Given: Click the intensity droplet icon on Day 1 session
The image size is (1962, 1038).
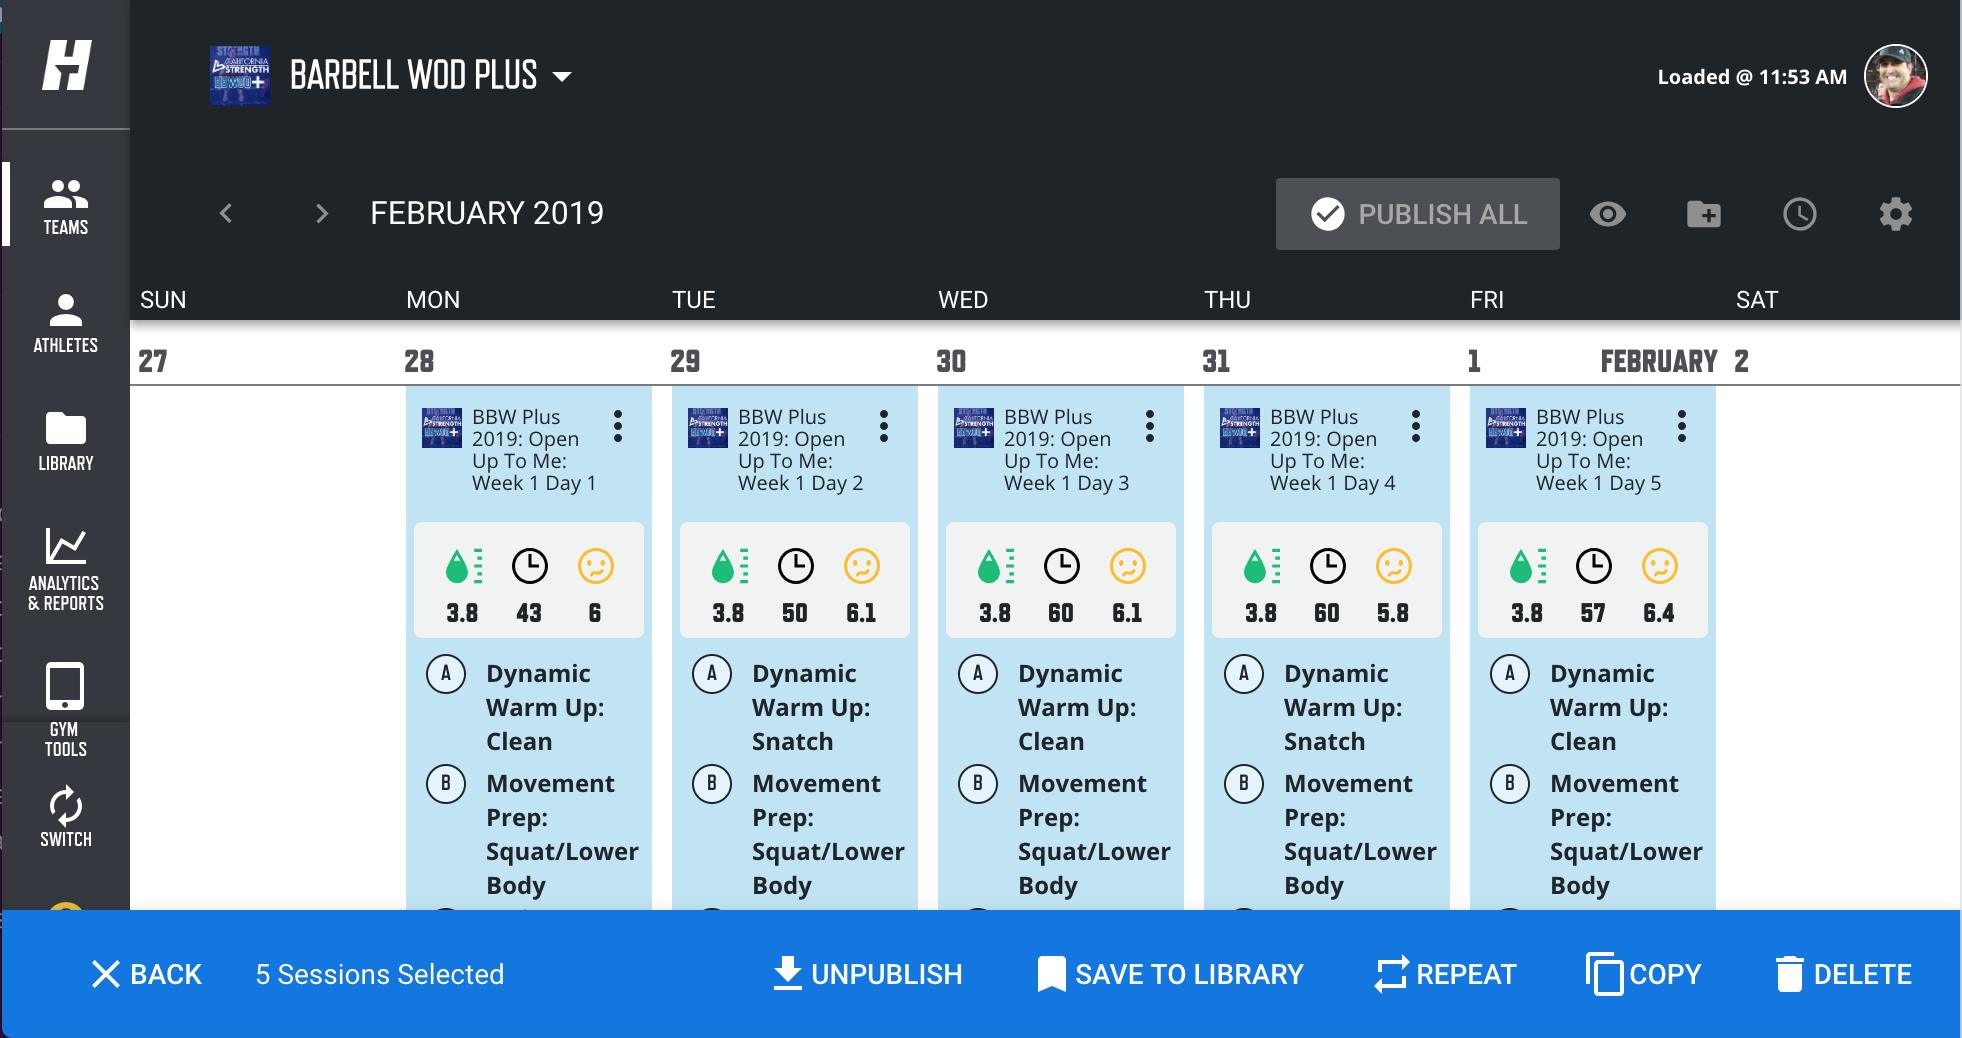Looking at the screenshot, I should pos(463,566).
